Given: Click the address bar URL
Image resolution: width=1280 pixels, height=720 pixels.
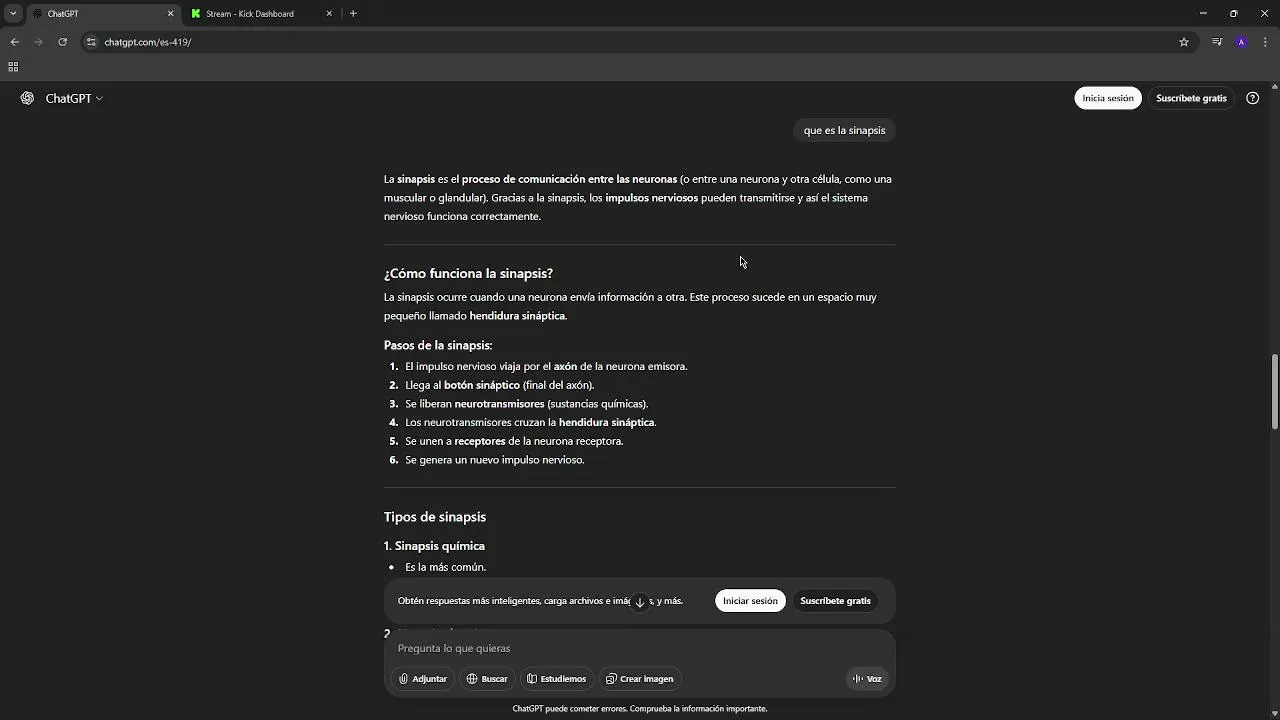Looking at the screenshot, I should [x=148, y=42].
